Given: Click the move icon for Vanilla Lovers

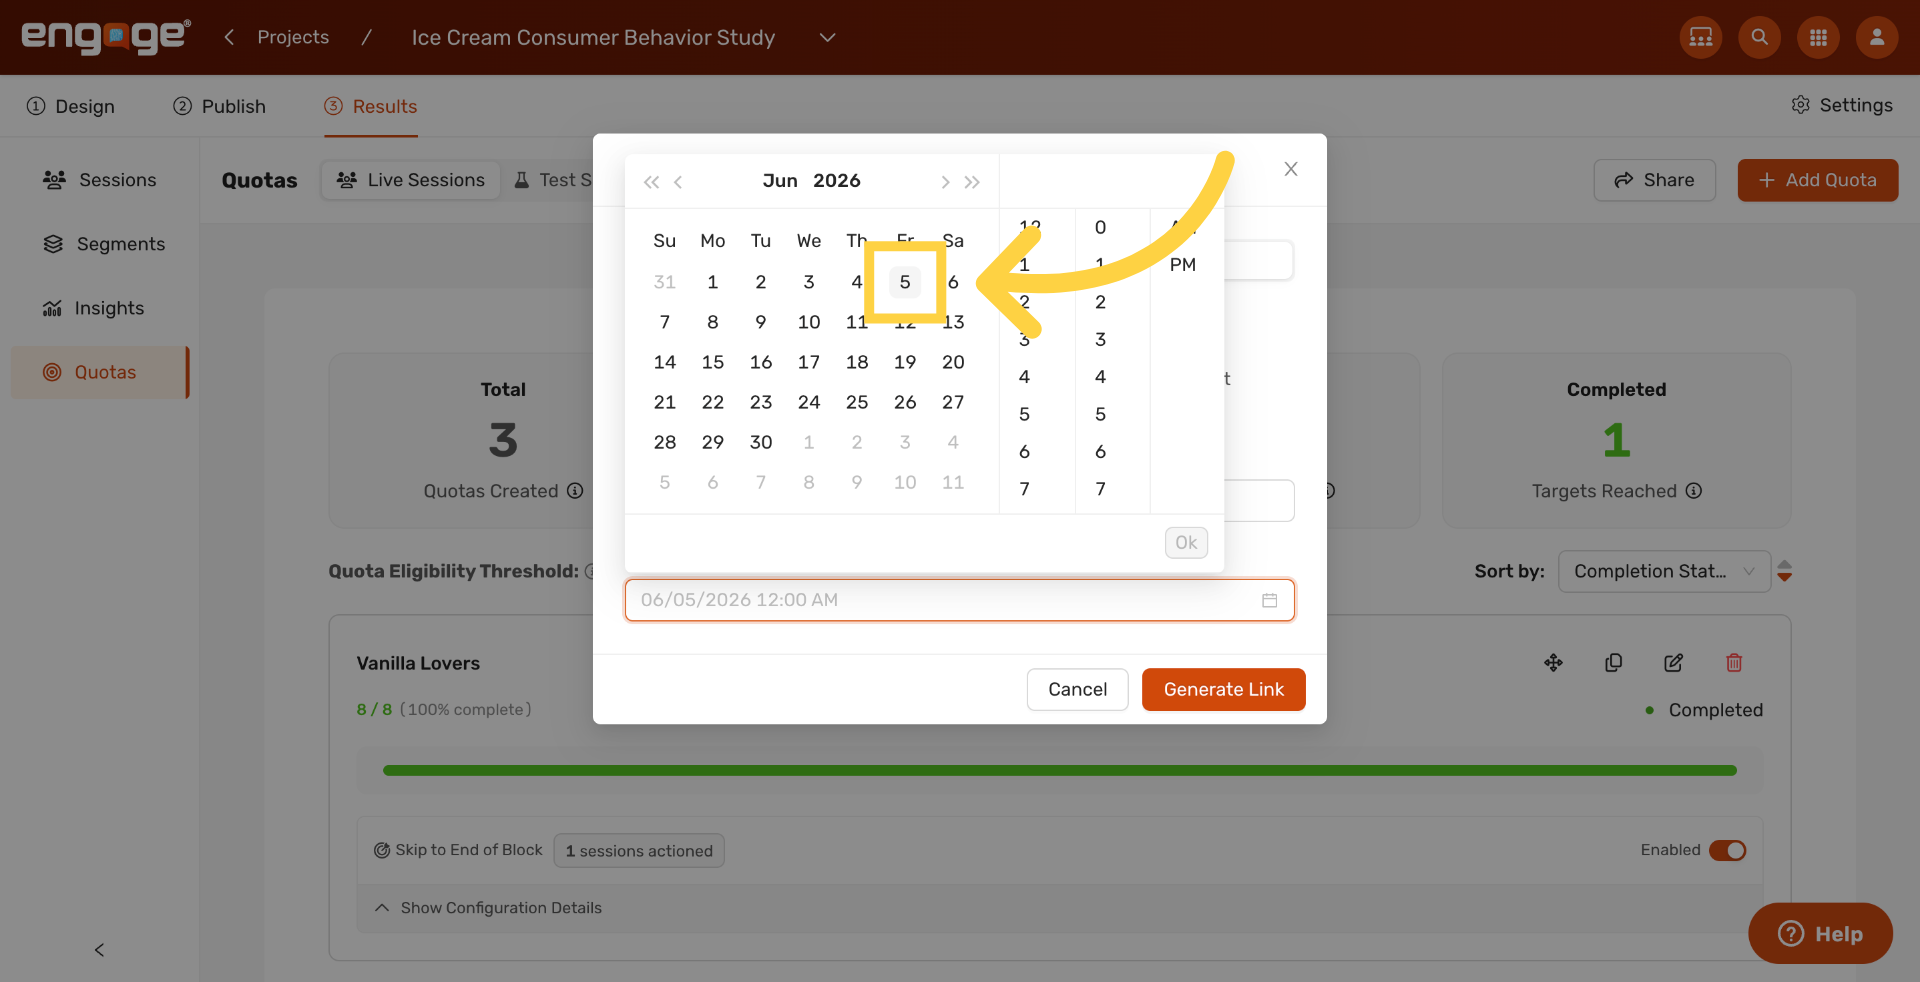Looking at the screenshot, I should (x=1553, y=663).
